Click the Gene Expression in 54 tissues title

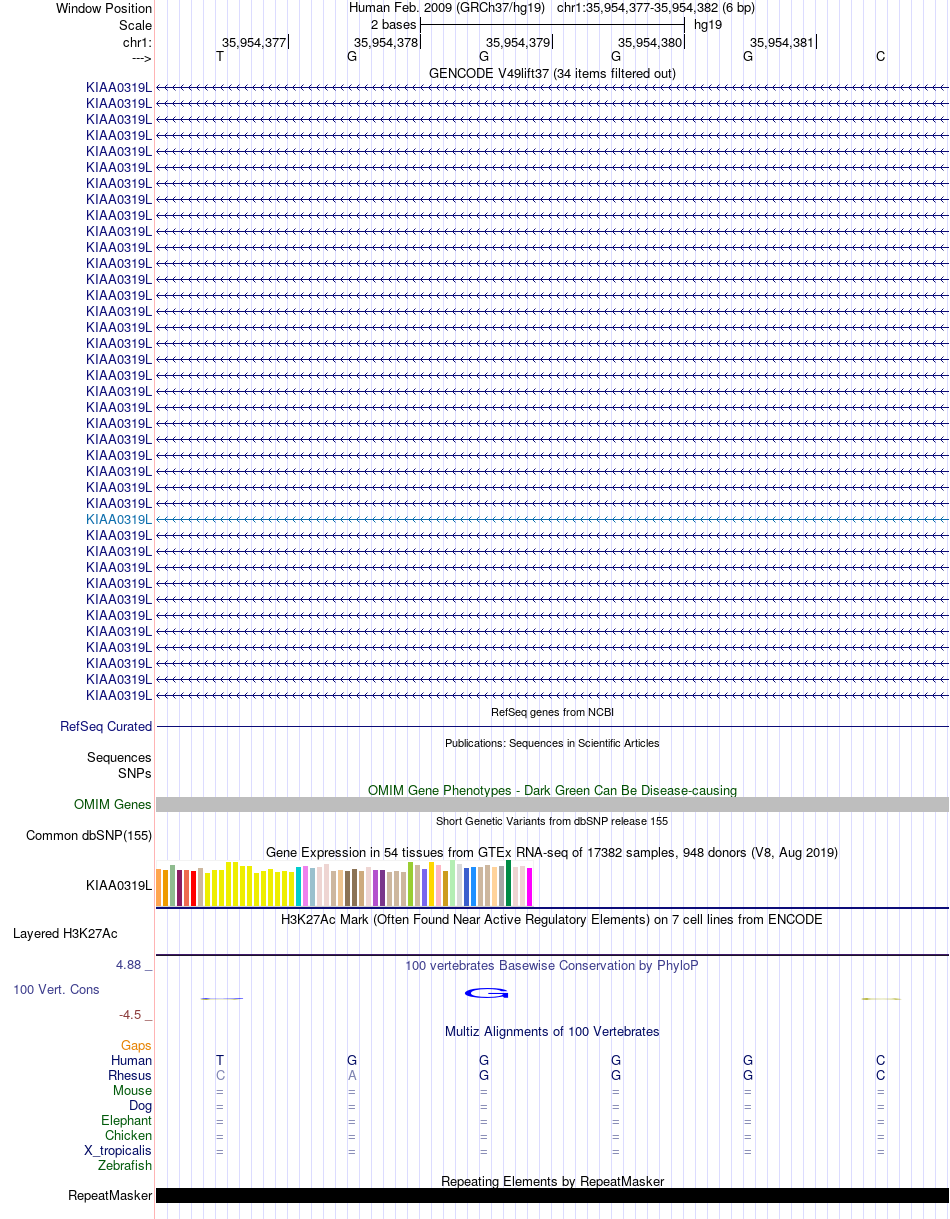(552, 853)
